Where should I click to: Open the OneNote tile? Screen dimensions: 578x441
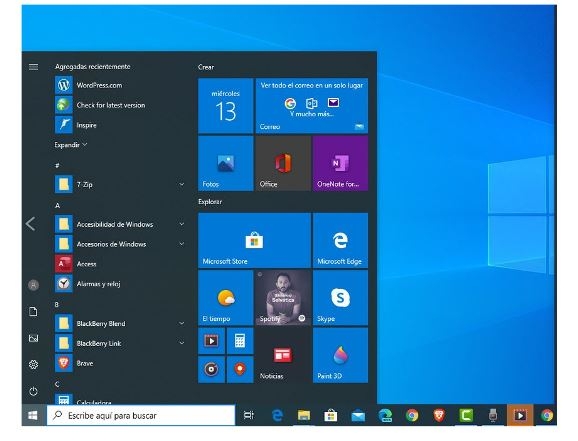click(340, 163)
